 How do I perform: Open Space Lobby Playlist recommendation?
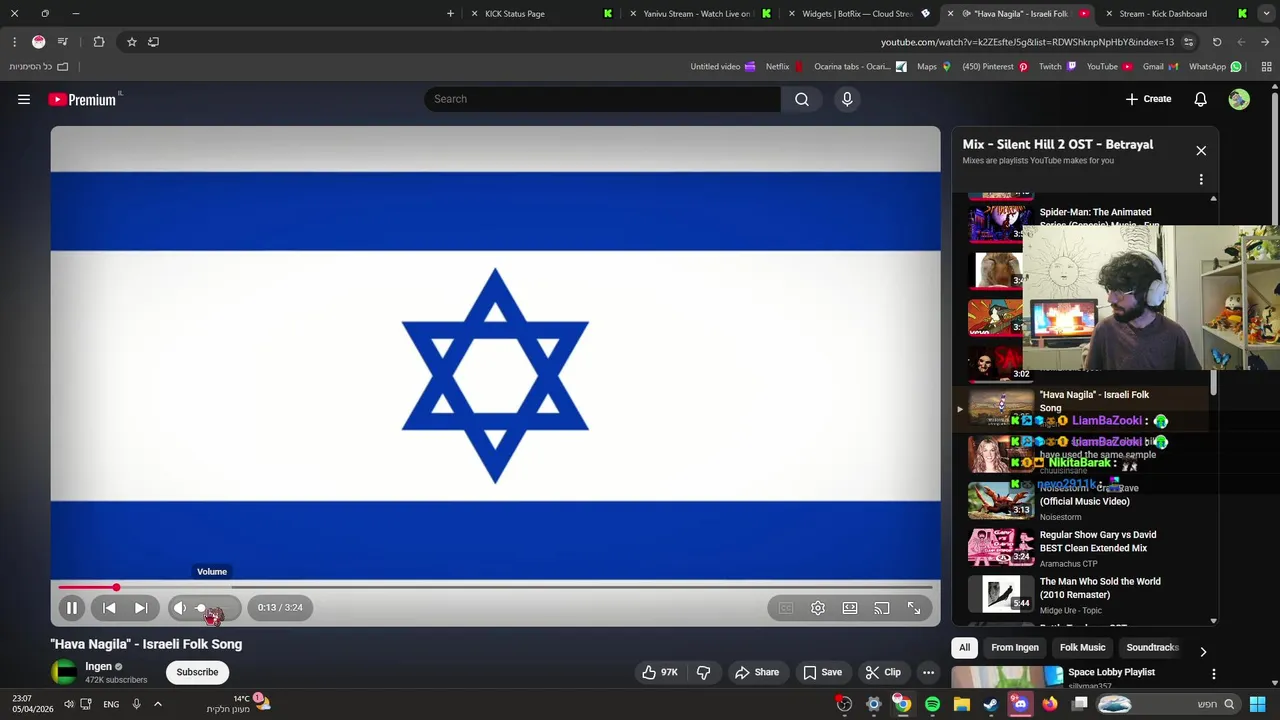coord(1111,673)
